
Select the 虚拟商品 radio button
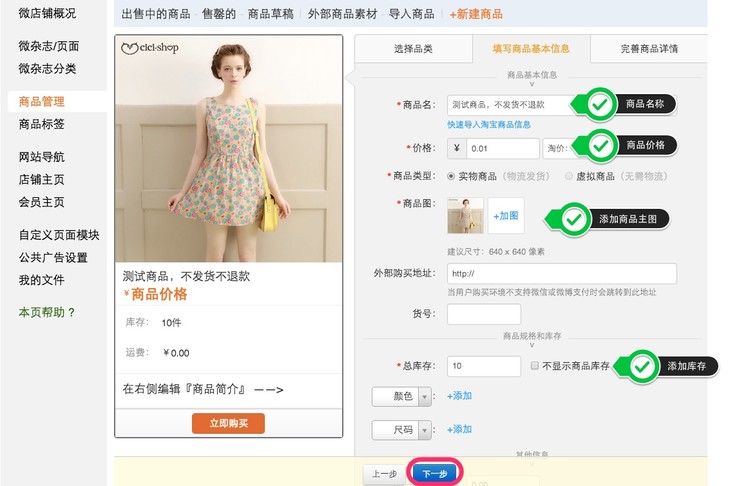click(568, 176)
